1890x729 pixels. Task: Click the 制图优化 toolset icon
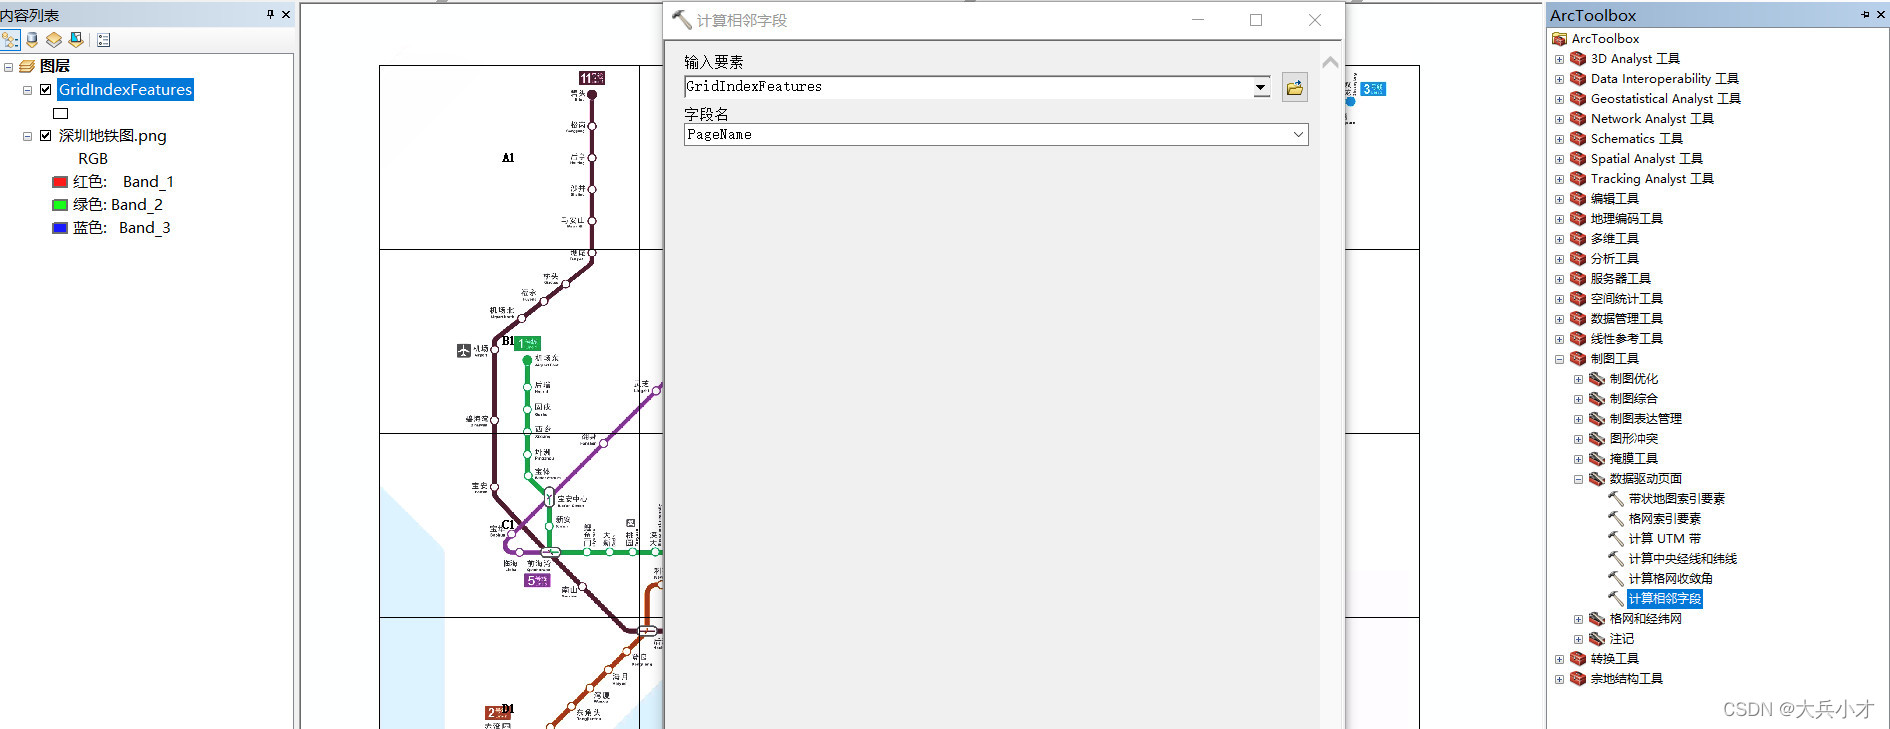coord(1597,379)
